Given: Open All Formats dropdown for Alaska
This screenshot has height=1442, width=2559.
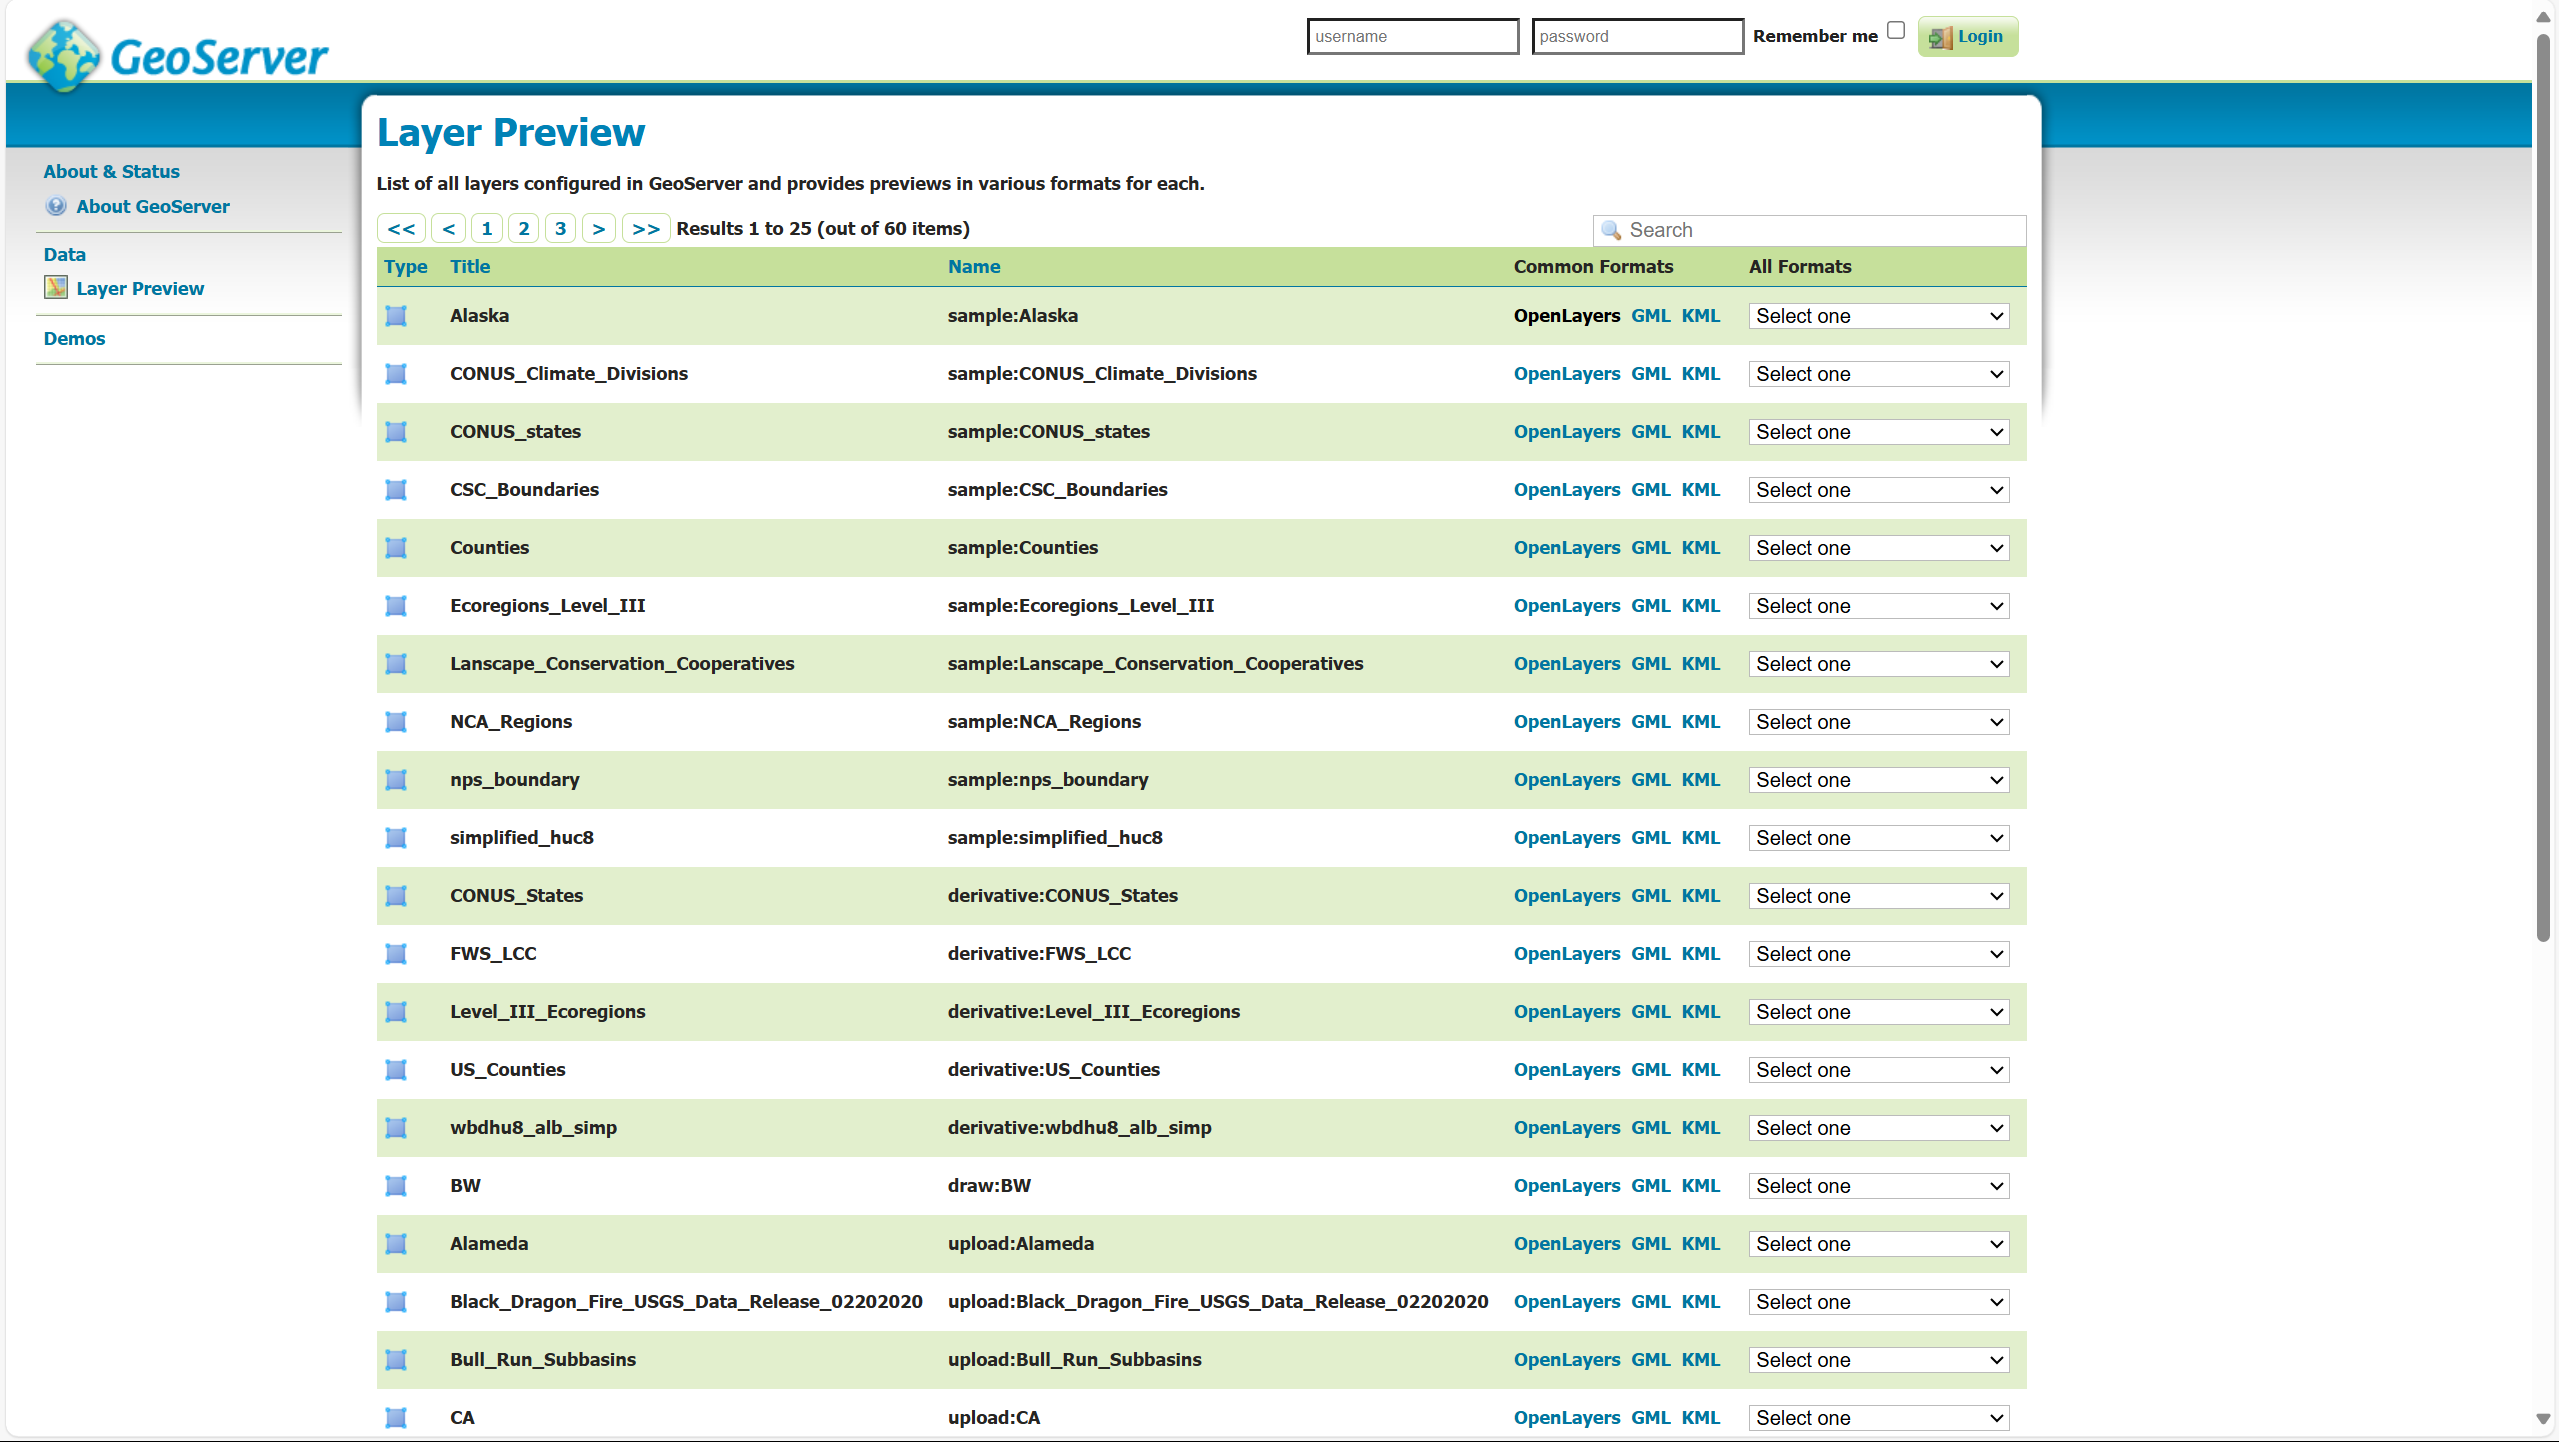Looking at the screenshot, I should point(1878,316).
